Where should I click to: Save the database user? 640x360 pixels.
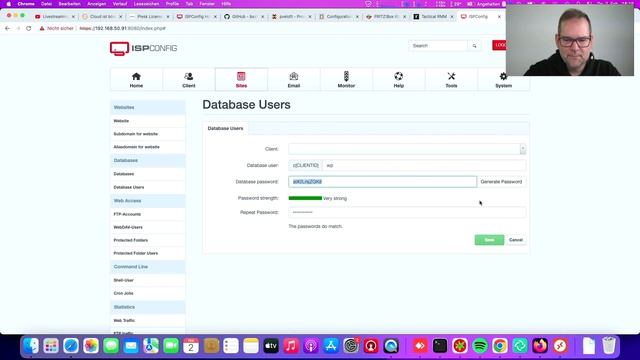click(489, 240)
